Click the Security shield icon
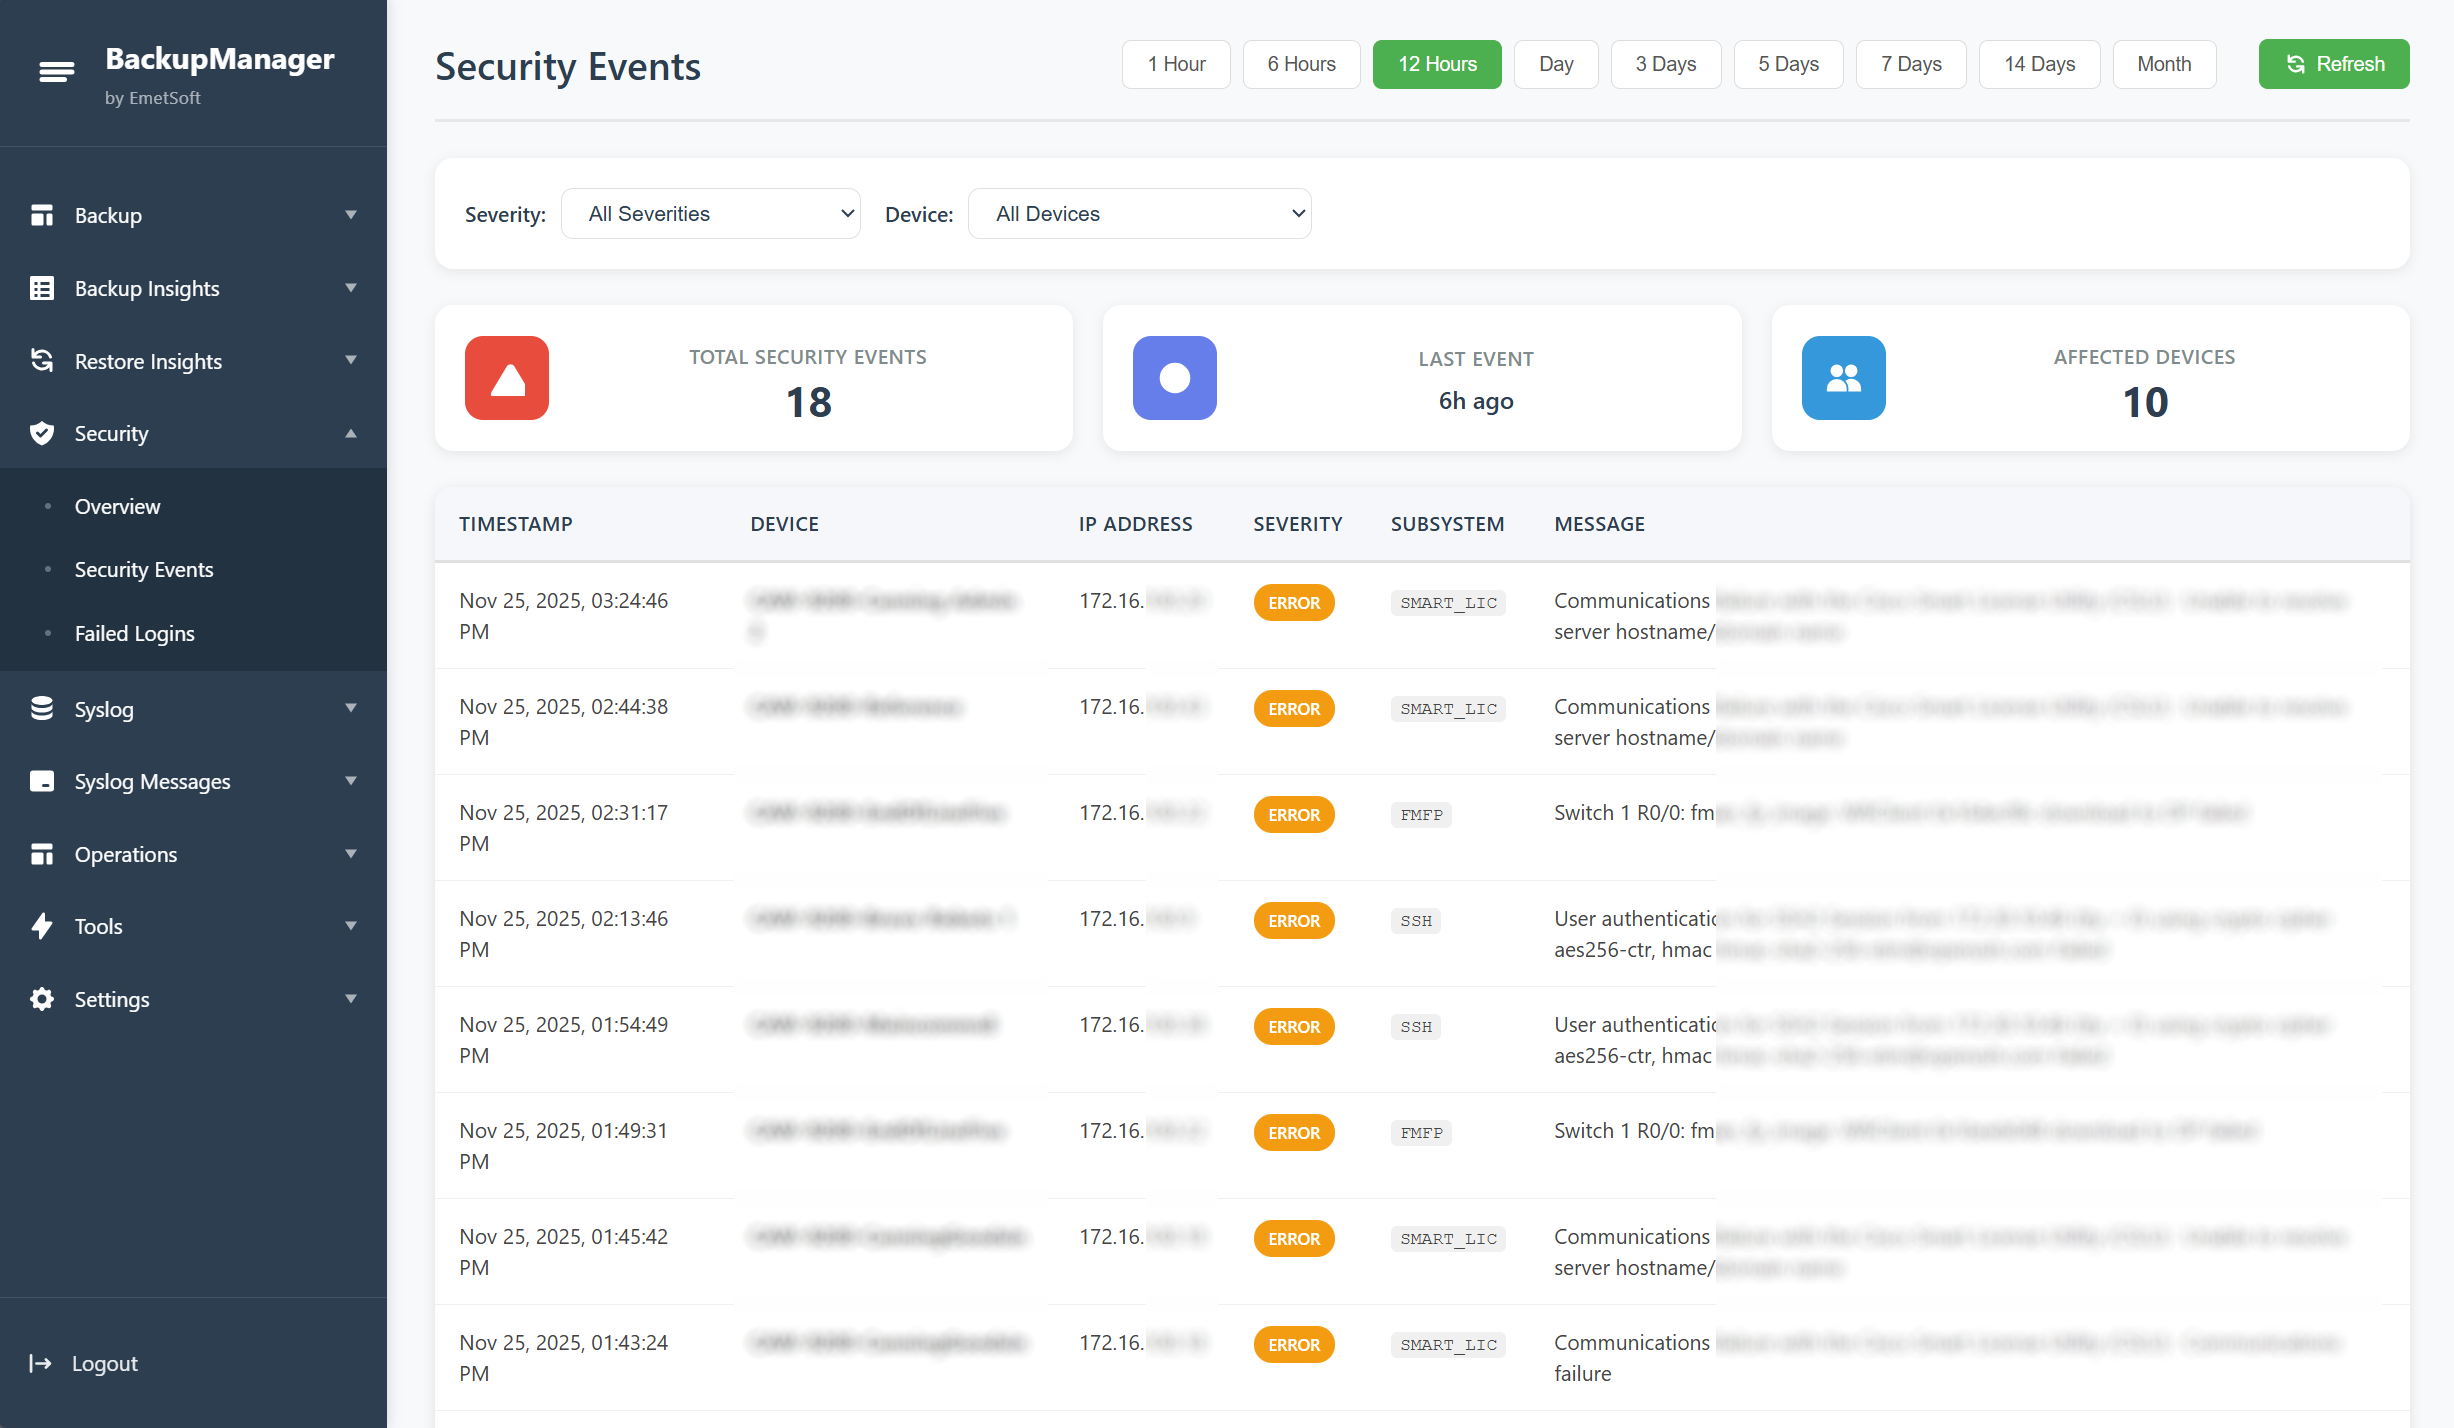 click(42, 433)
